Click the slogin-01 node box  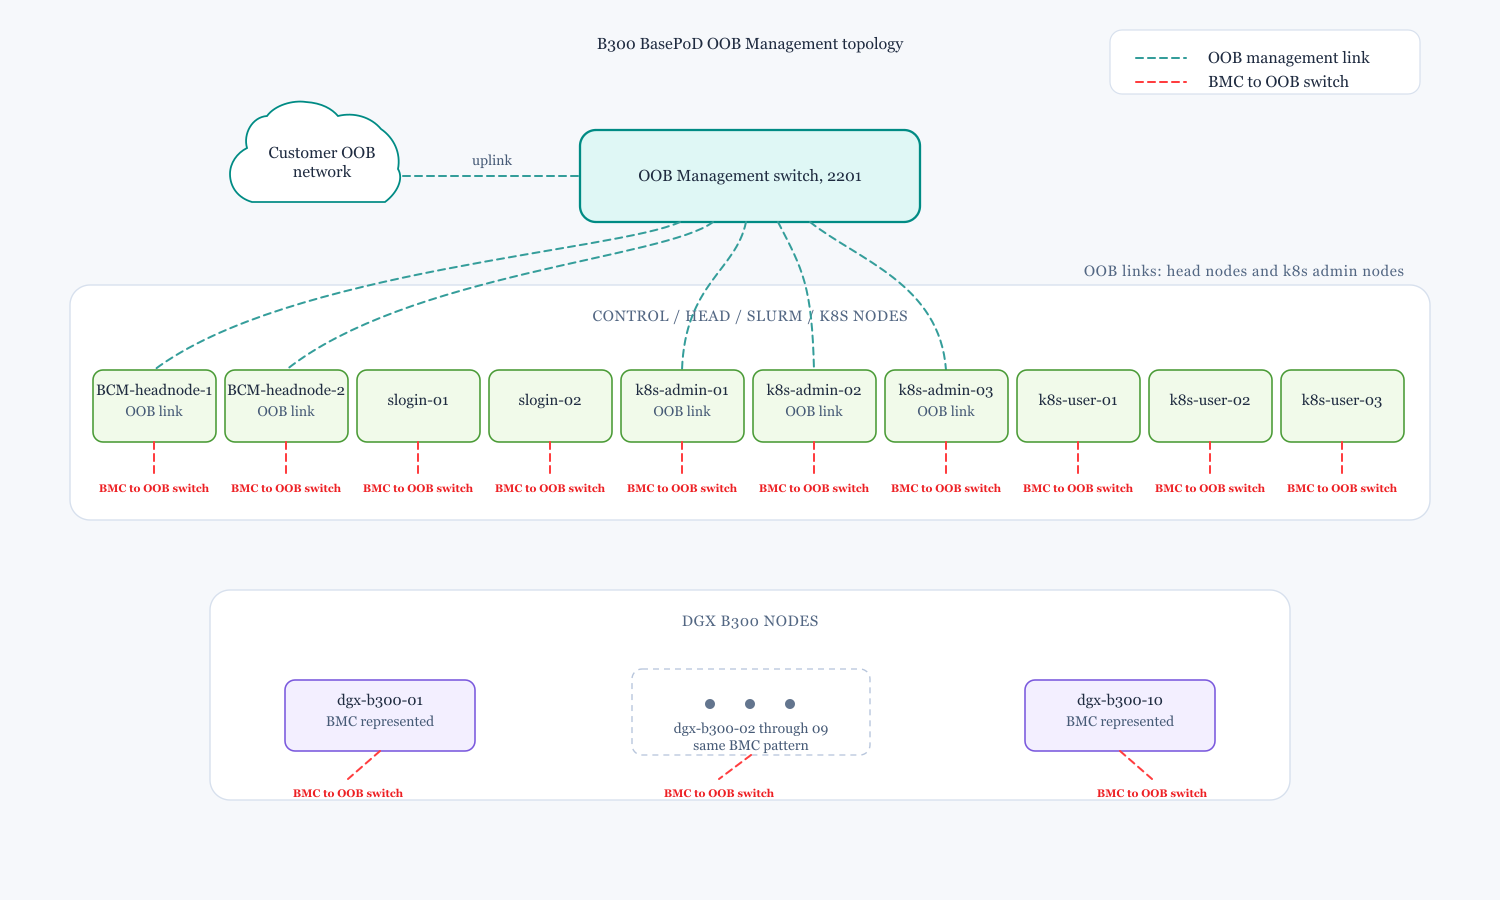(x=418, y=406)
